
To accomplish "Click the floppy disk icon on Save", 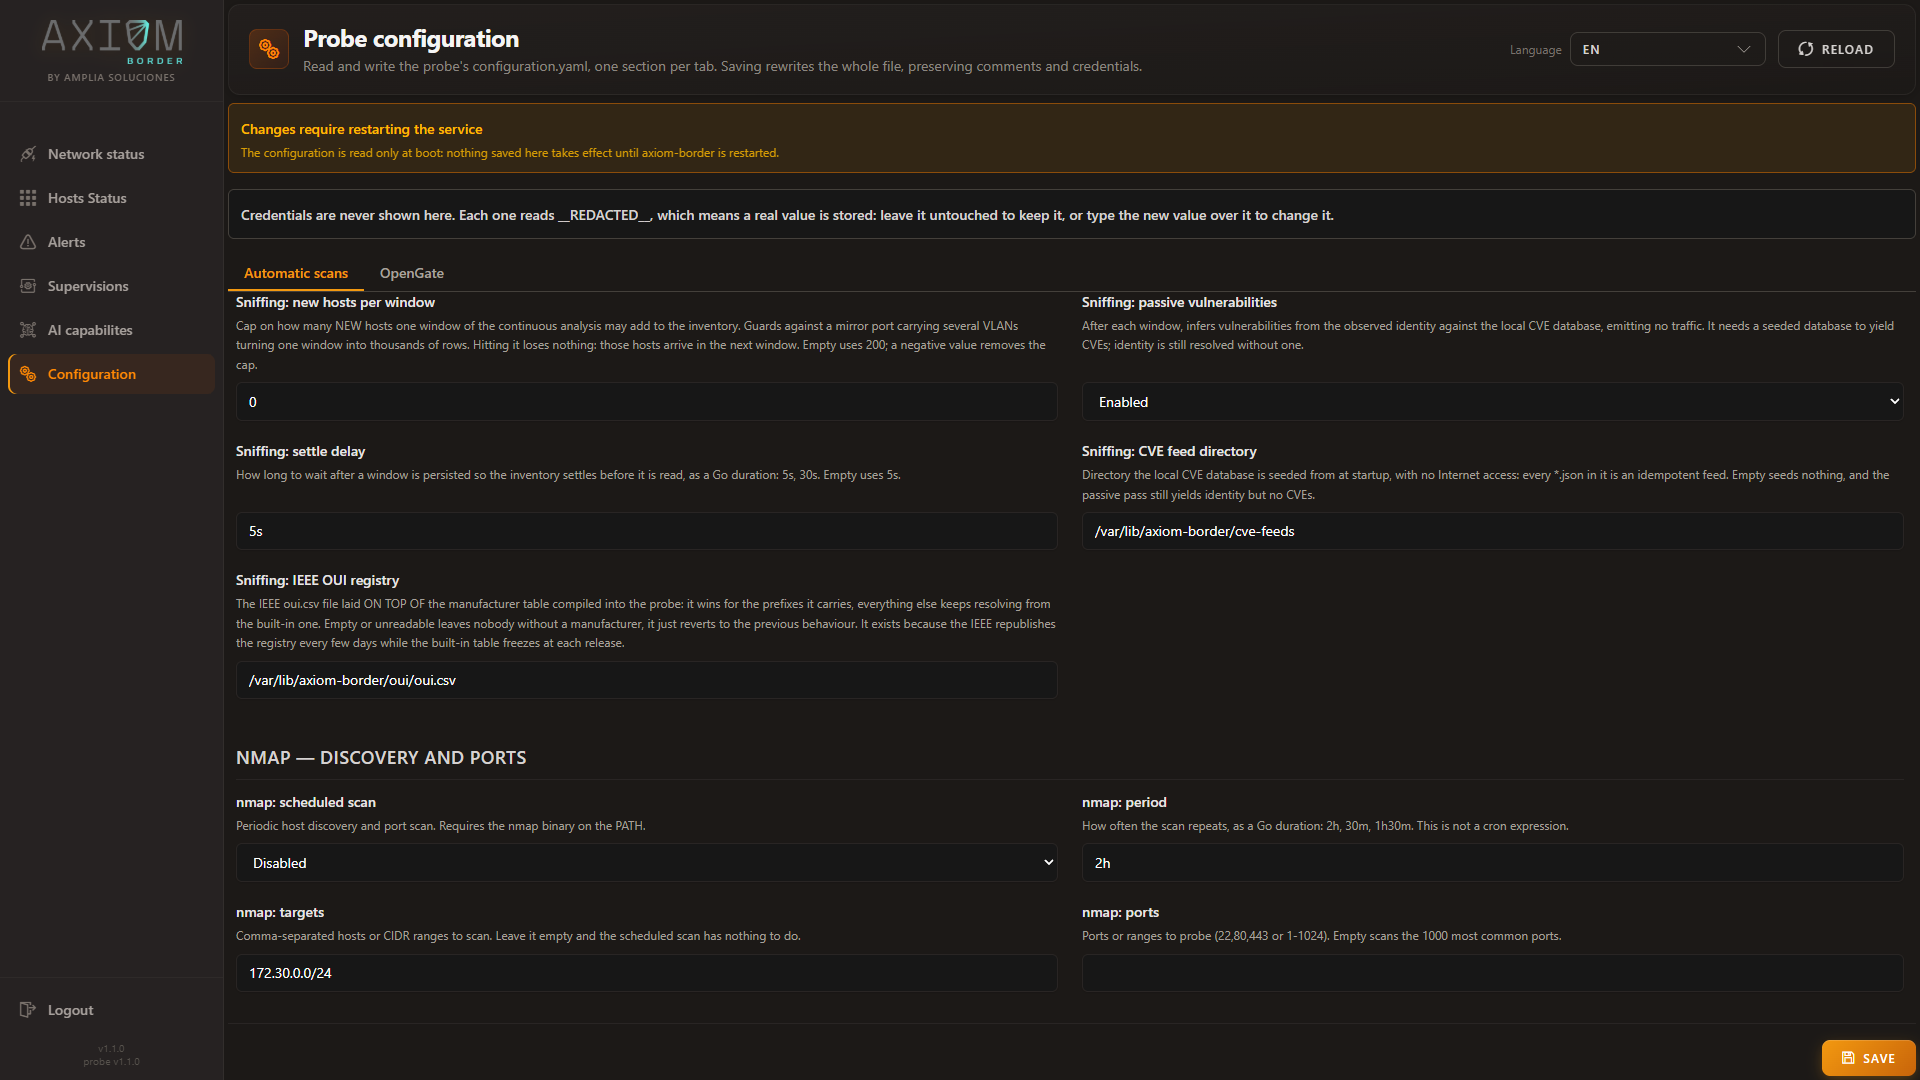I will coord(1848,1058).
